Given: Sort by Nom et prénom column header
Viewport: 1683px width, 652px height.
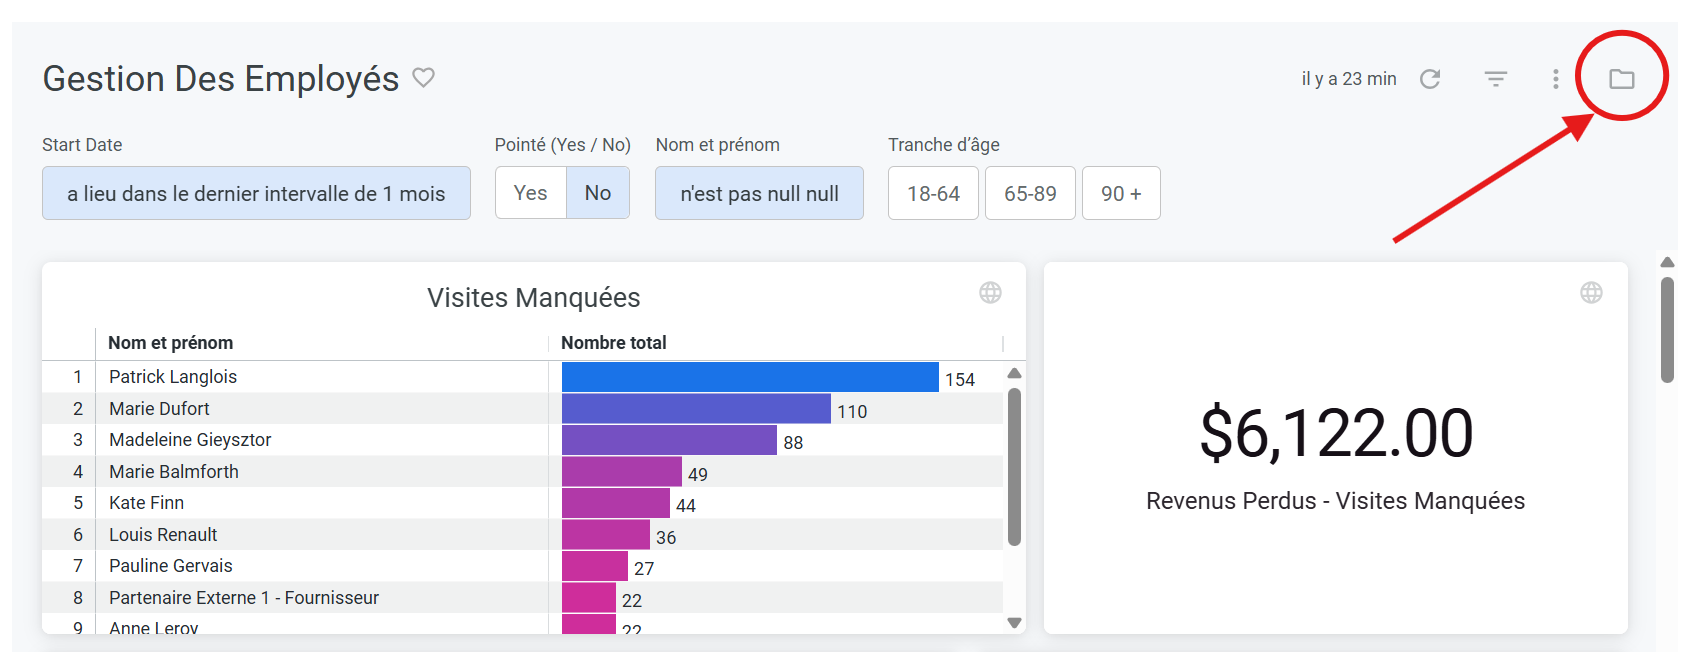Looking at the screenshot, I should [171, 343].
